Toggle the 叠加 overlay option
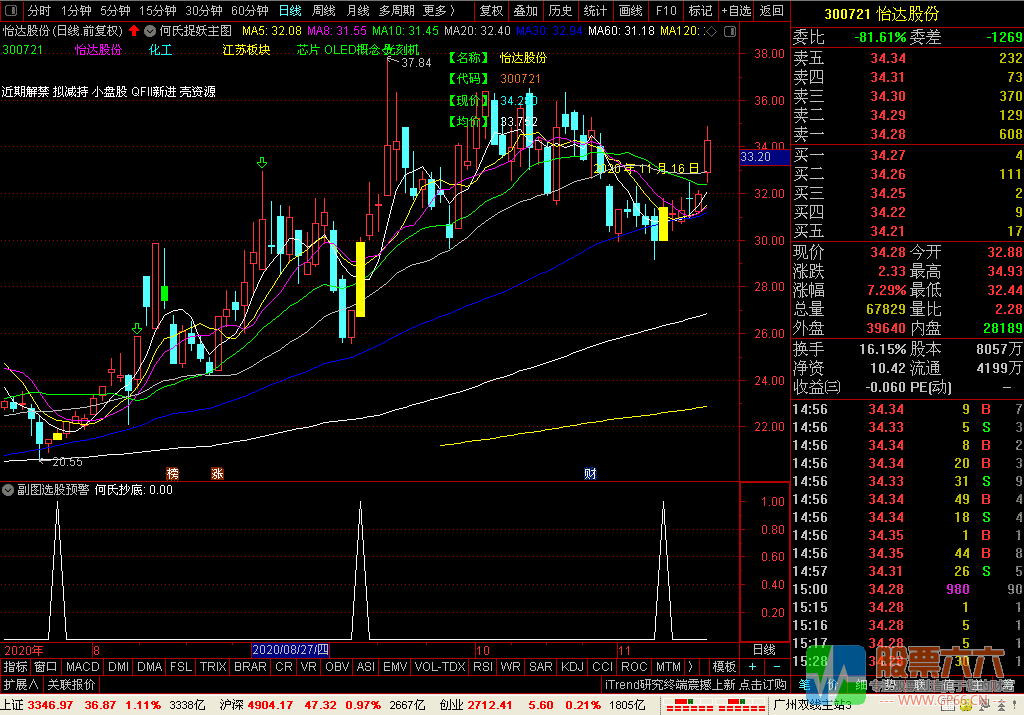 (x=525, y=11)
